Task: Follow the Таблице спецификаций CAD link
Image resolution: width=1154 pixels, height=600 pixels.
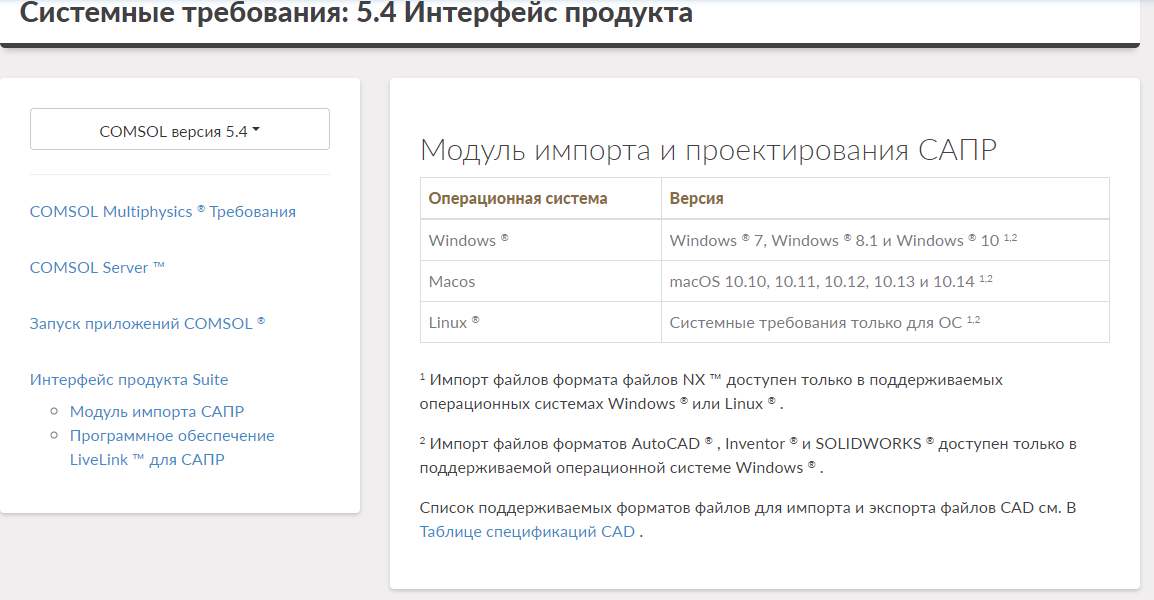Action: tap(527, 532)
